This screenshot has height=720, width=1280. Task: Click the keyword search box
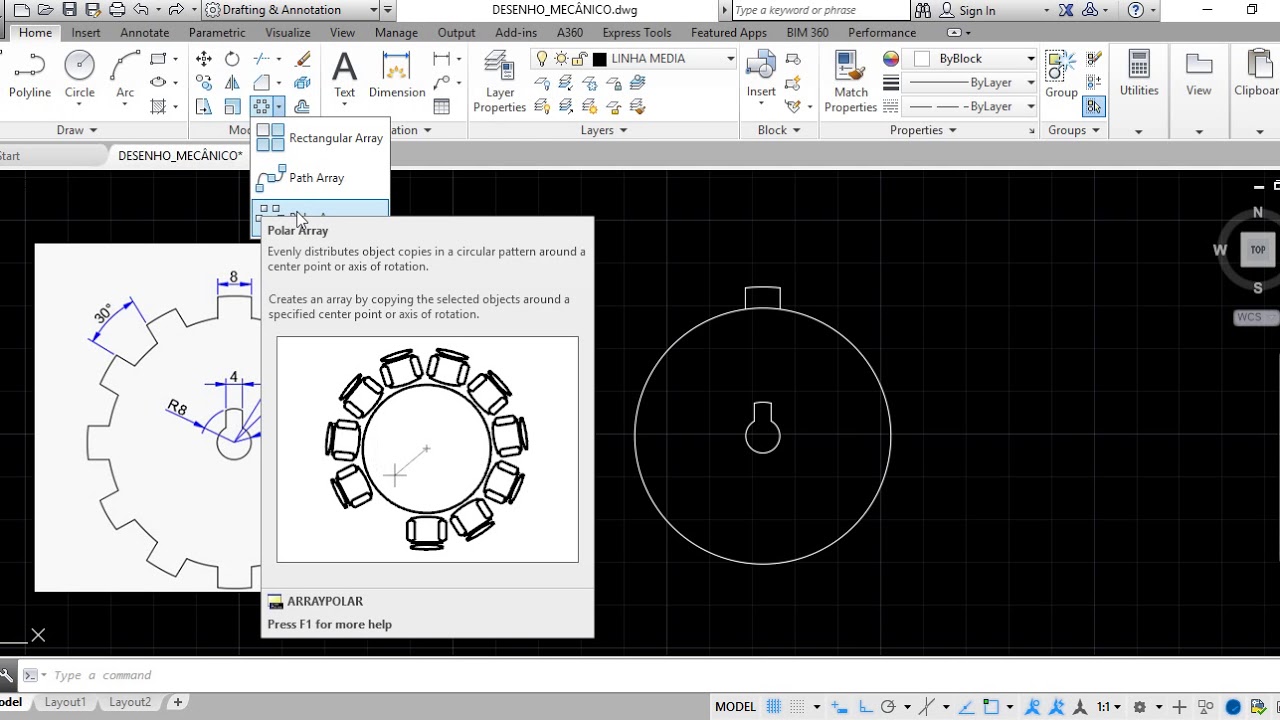pos(820,10)
